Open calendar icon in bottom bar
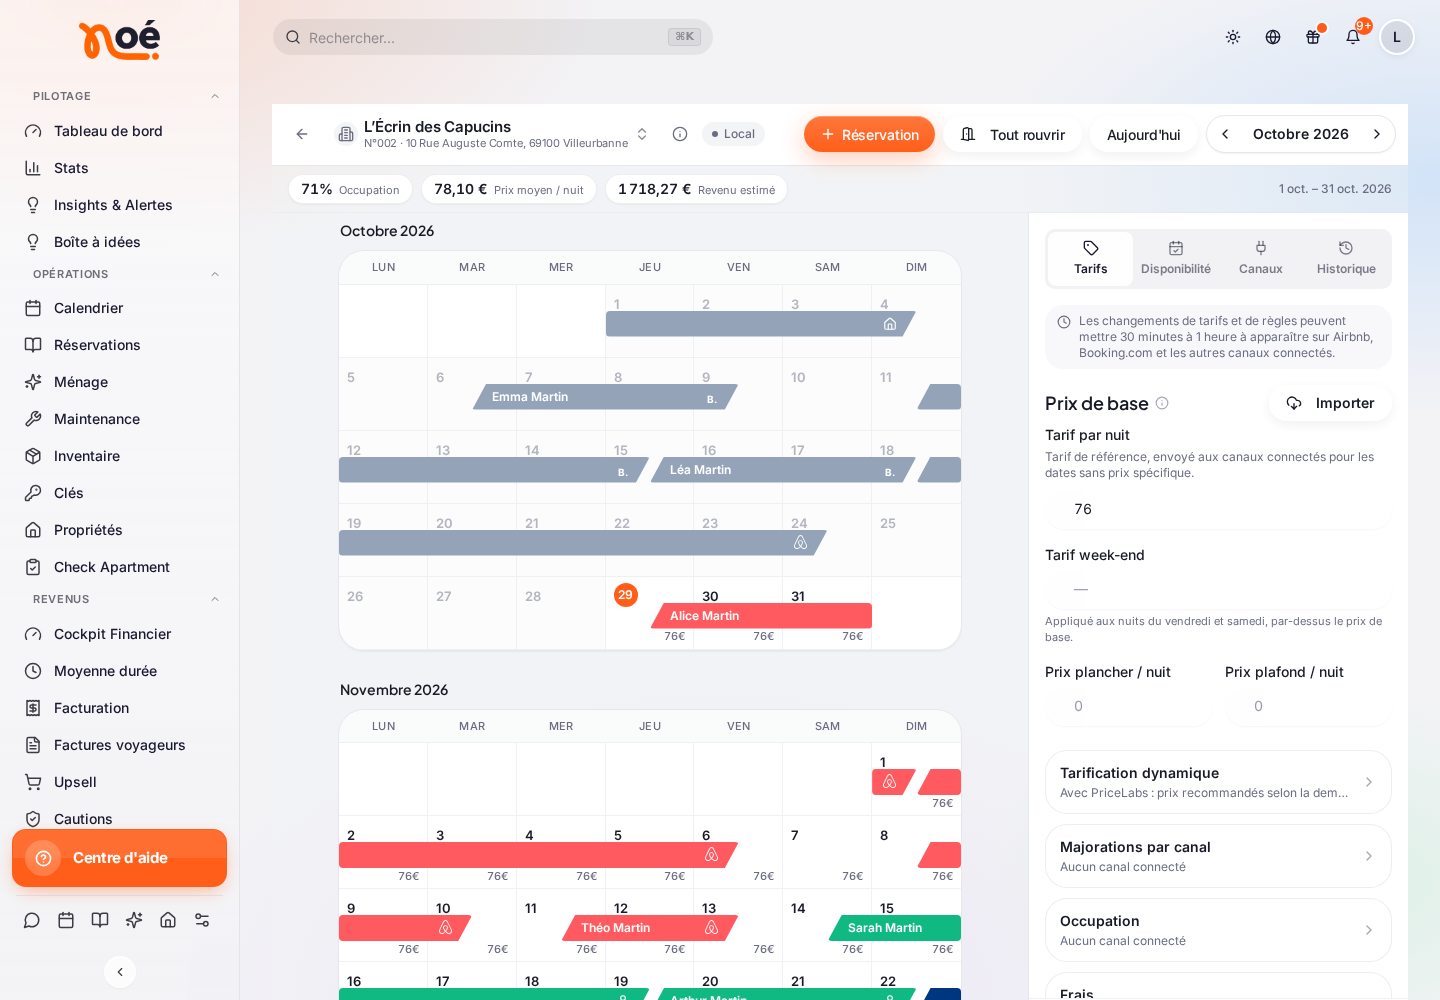The image size is (1440, 1000). pyautogui.click(x=66, y=920)
